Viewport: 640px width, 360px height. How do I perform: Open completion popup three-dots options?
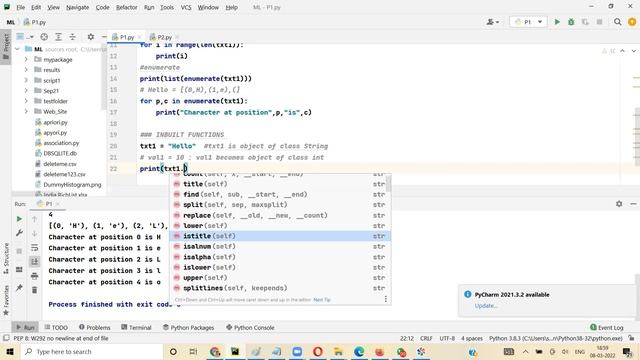click(x=385, y=299)
